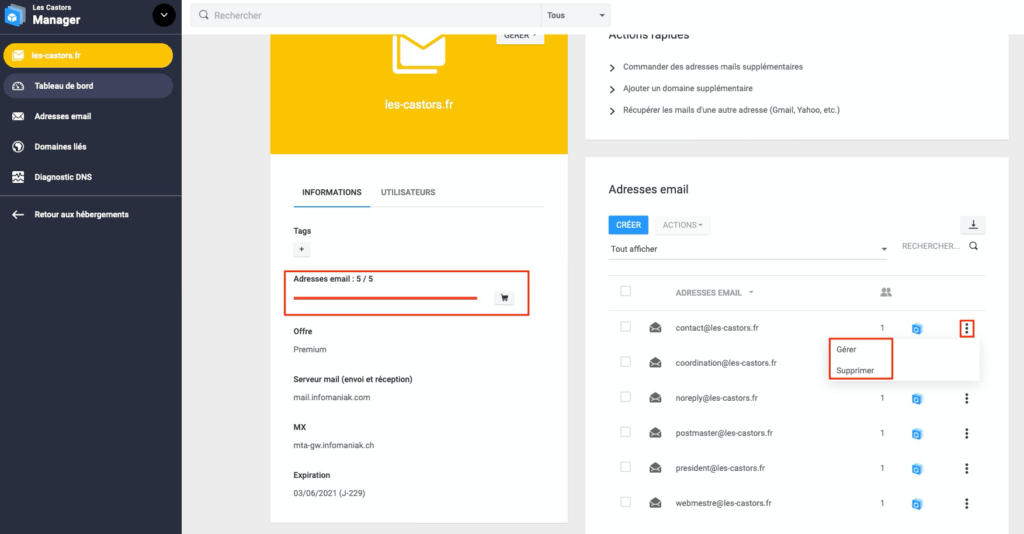This screenshot has height=534, width=1024.
Task: Sort by the ADRESSES EMAIL column arrow
Action: click(751, 292)
